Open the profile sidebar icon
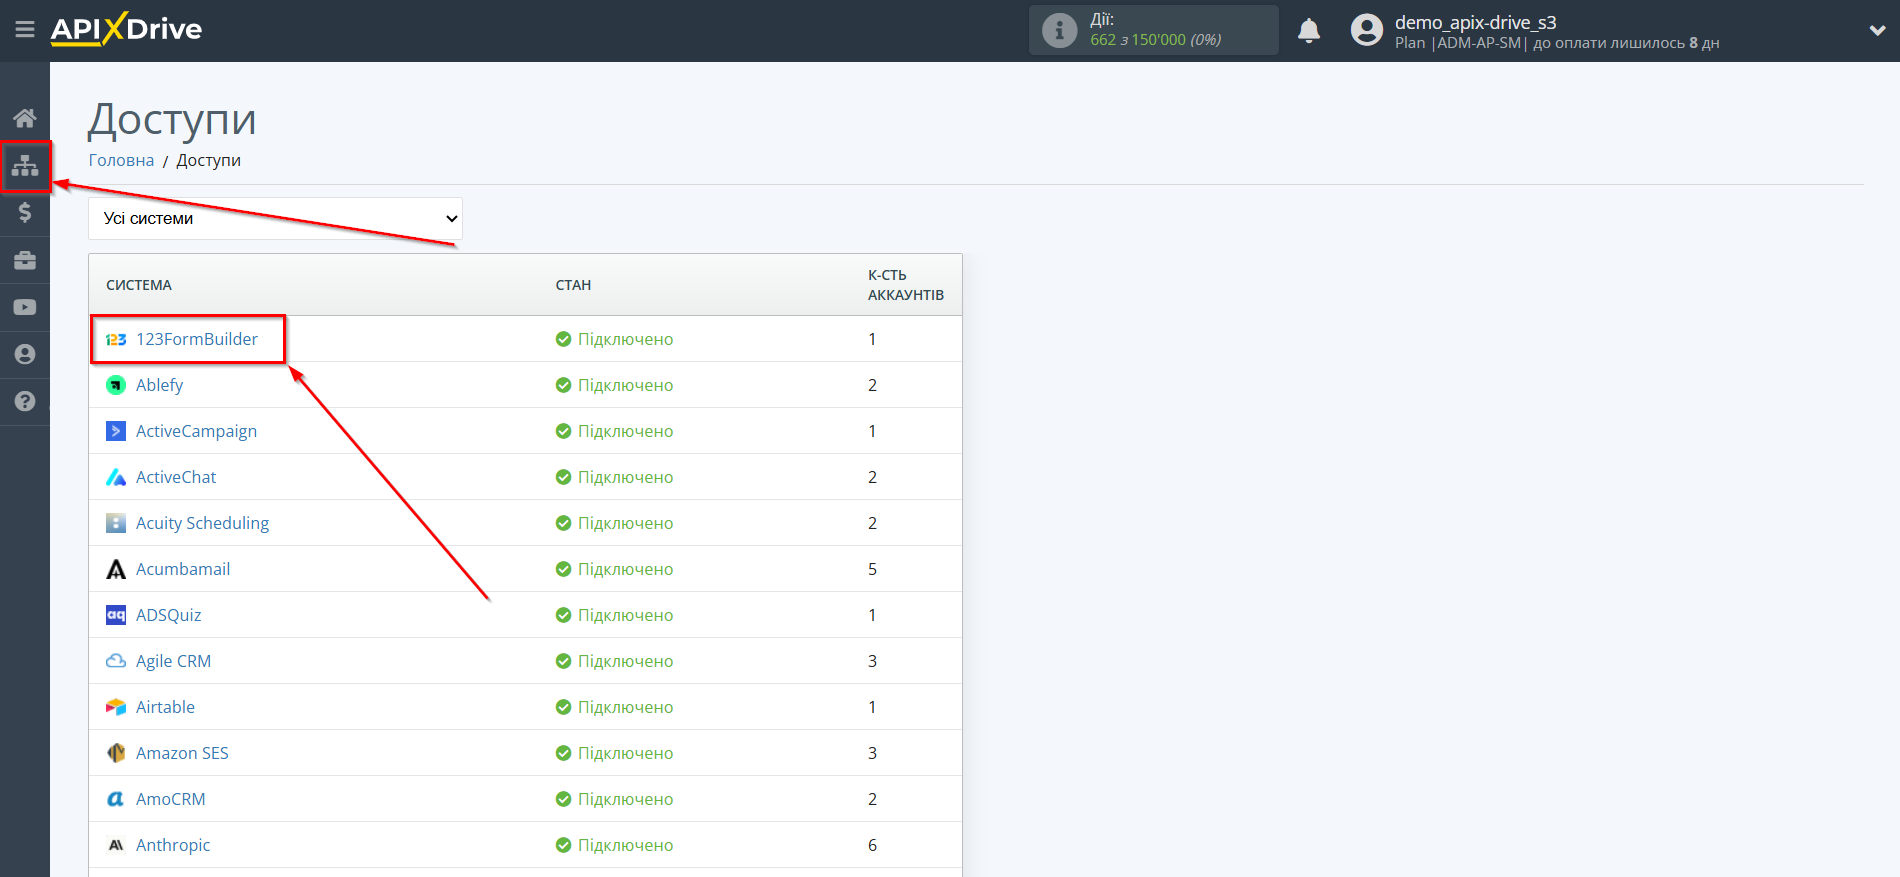The width and height of the screenshot is (1900, 877). pos(25,354)
